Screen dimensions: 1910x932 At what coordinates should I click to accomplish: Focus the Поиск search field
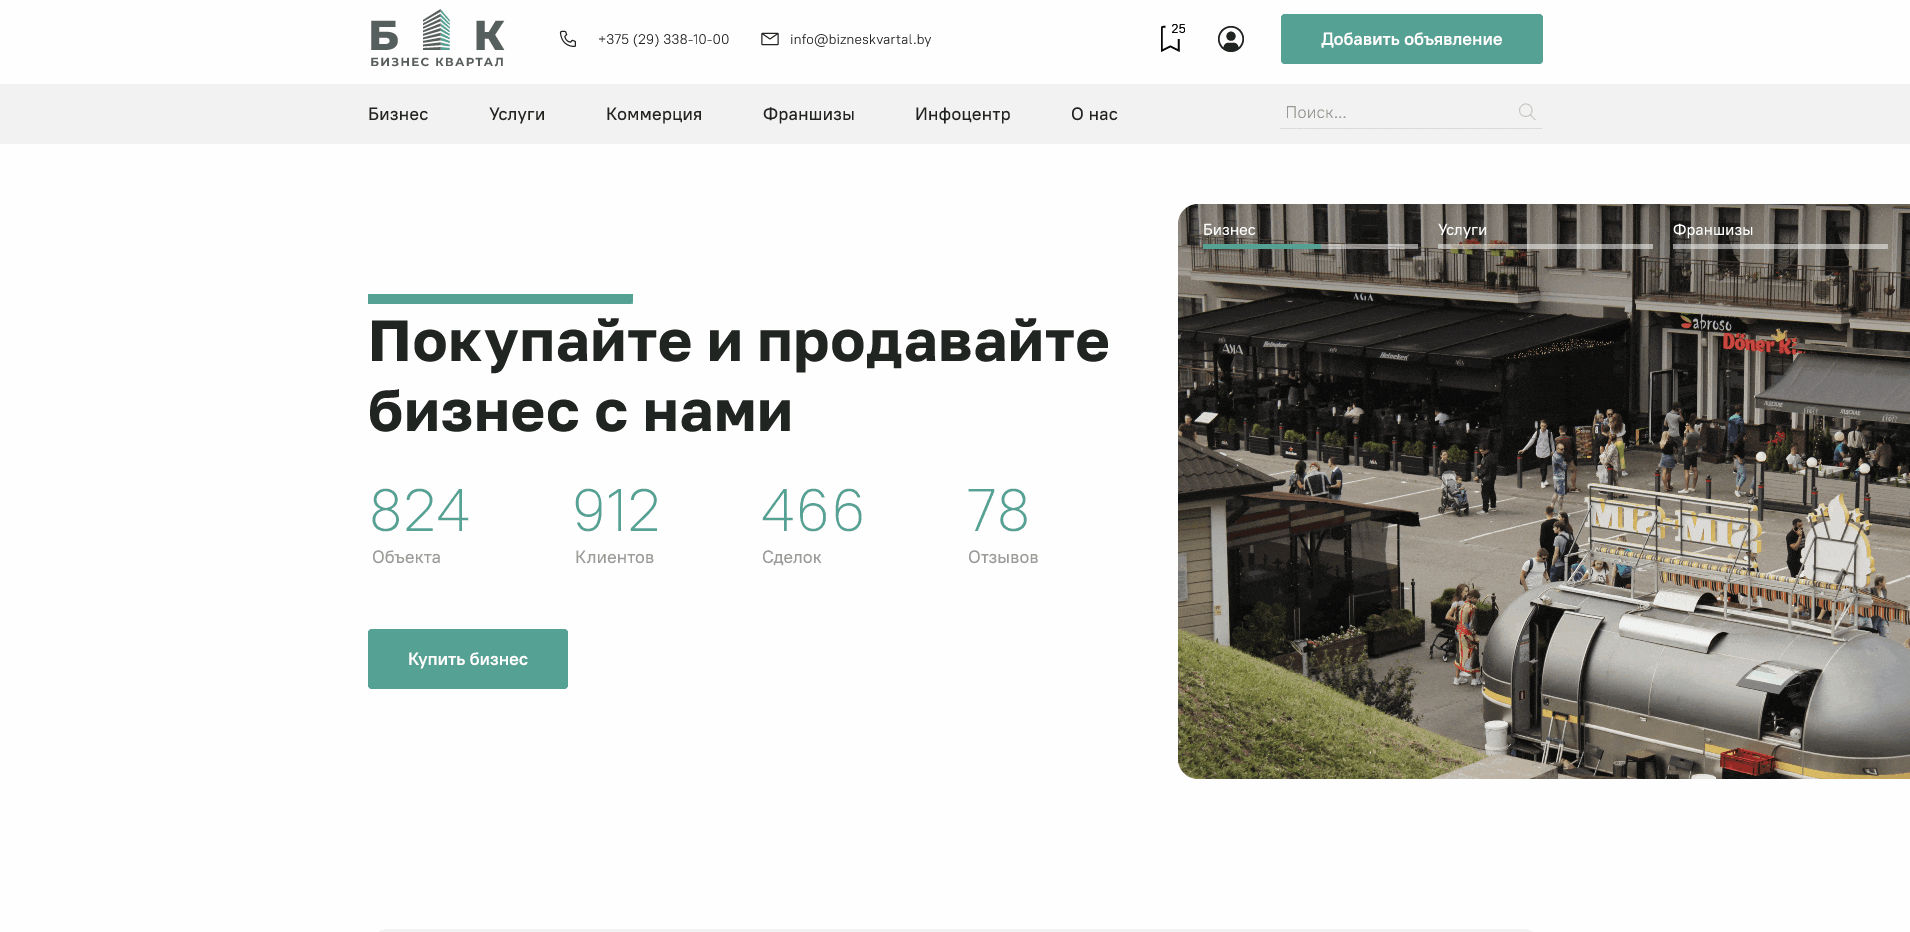[x=1411, y=112]
